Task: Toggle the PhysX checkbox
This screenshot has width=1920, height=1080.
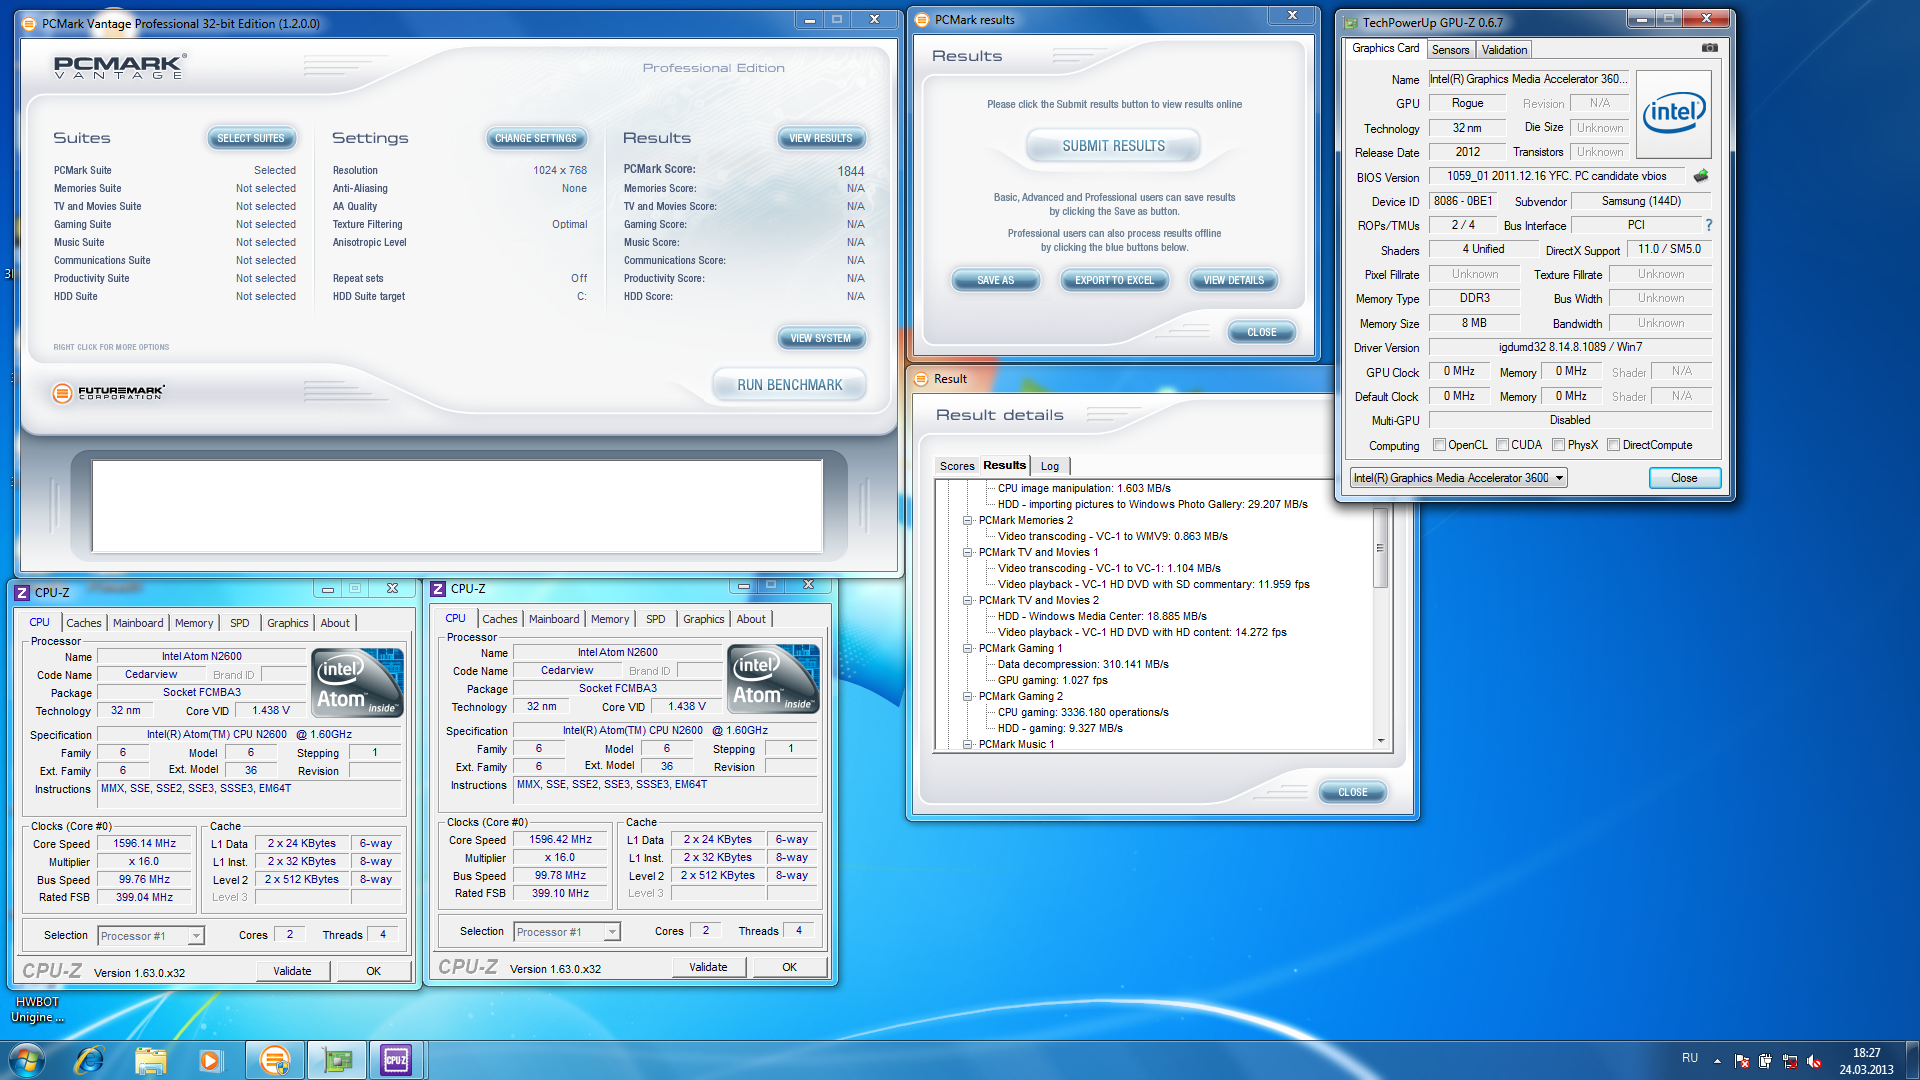Action: tap(1558, 445)
